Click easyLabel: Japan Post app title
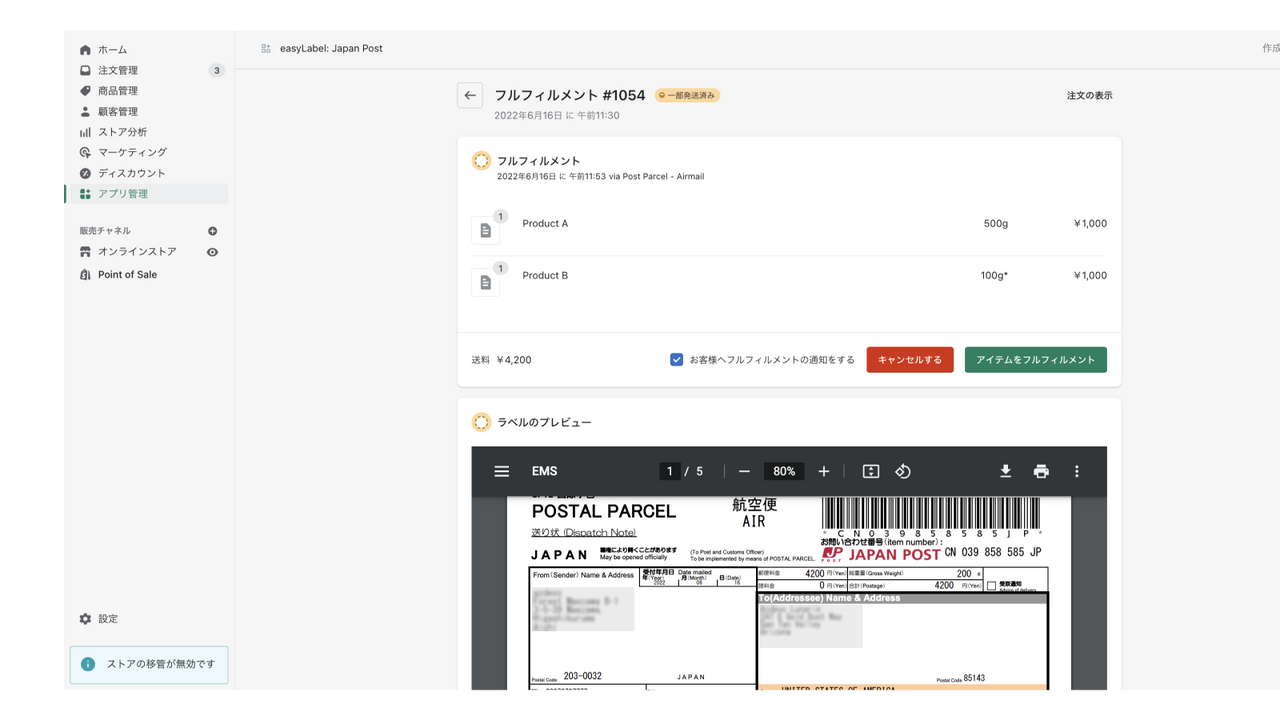 pos(331,48)
